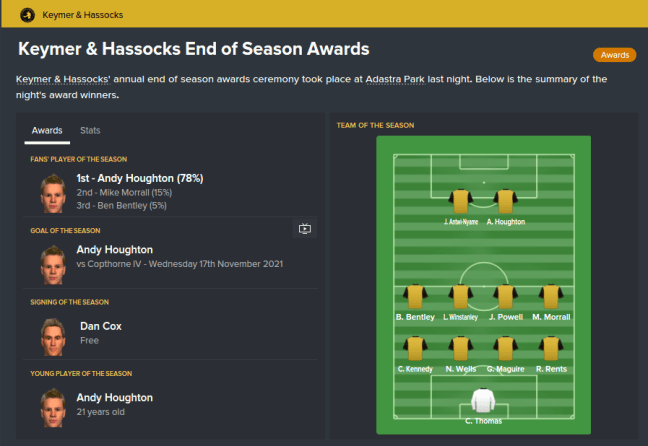Select R. Rents' defender shirt icon
Viewport: 648px width, 446px height.
pyautogui.click(x=550, y=348)
